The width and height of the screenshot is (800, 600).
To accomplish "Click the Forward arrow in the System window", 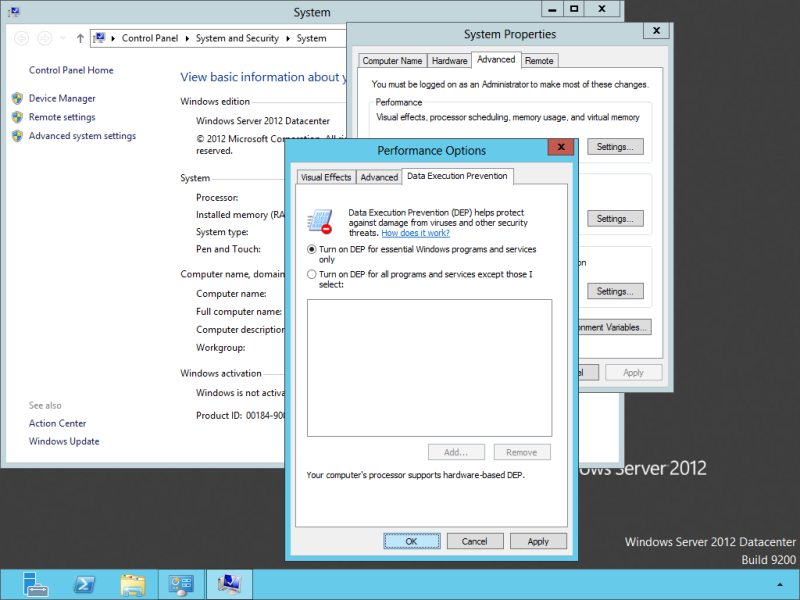I will pyautogui.click(x=45, y=38).
